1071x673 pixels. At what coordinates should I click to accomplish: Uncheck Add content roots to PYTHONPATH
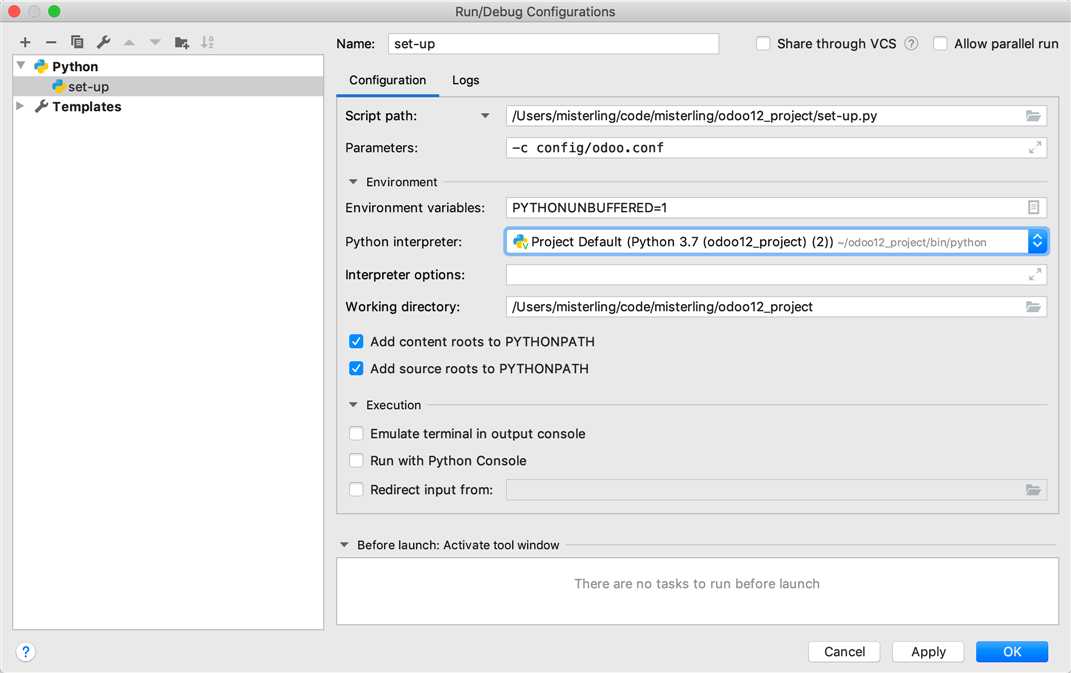[x=356, y=342]
